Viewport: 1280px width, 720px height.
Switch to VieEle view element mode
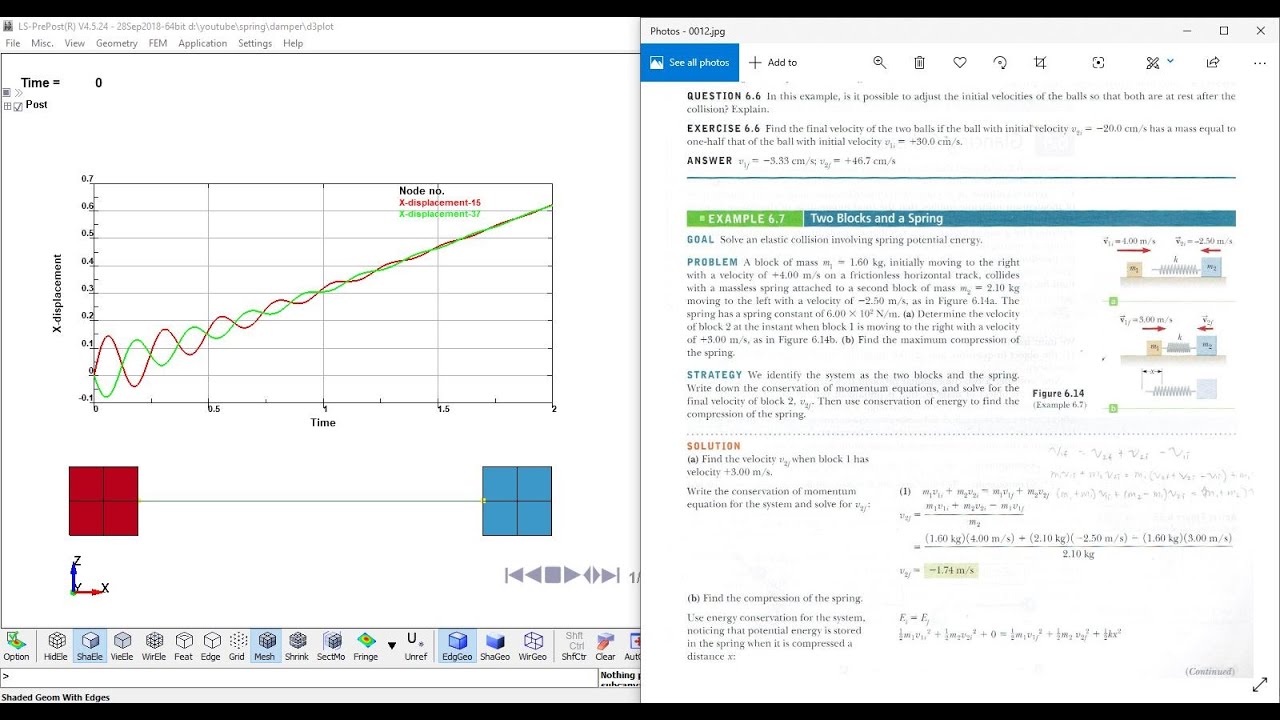pyautogui.click(x=122, y=646)
